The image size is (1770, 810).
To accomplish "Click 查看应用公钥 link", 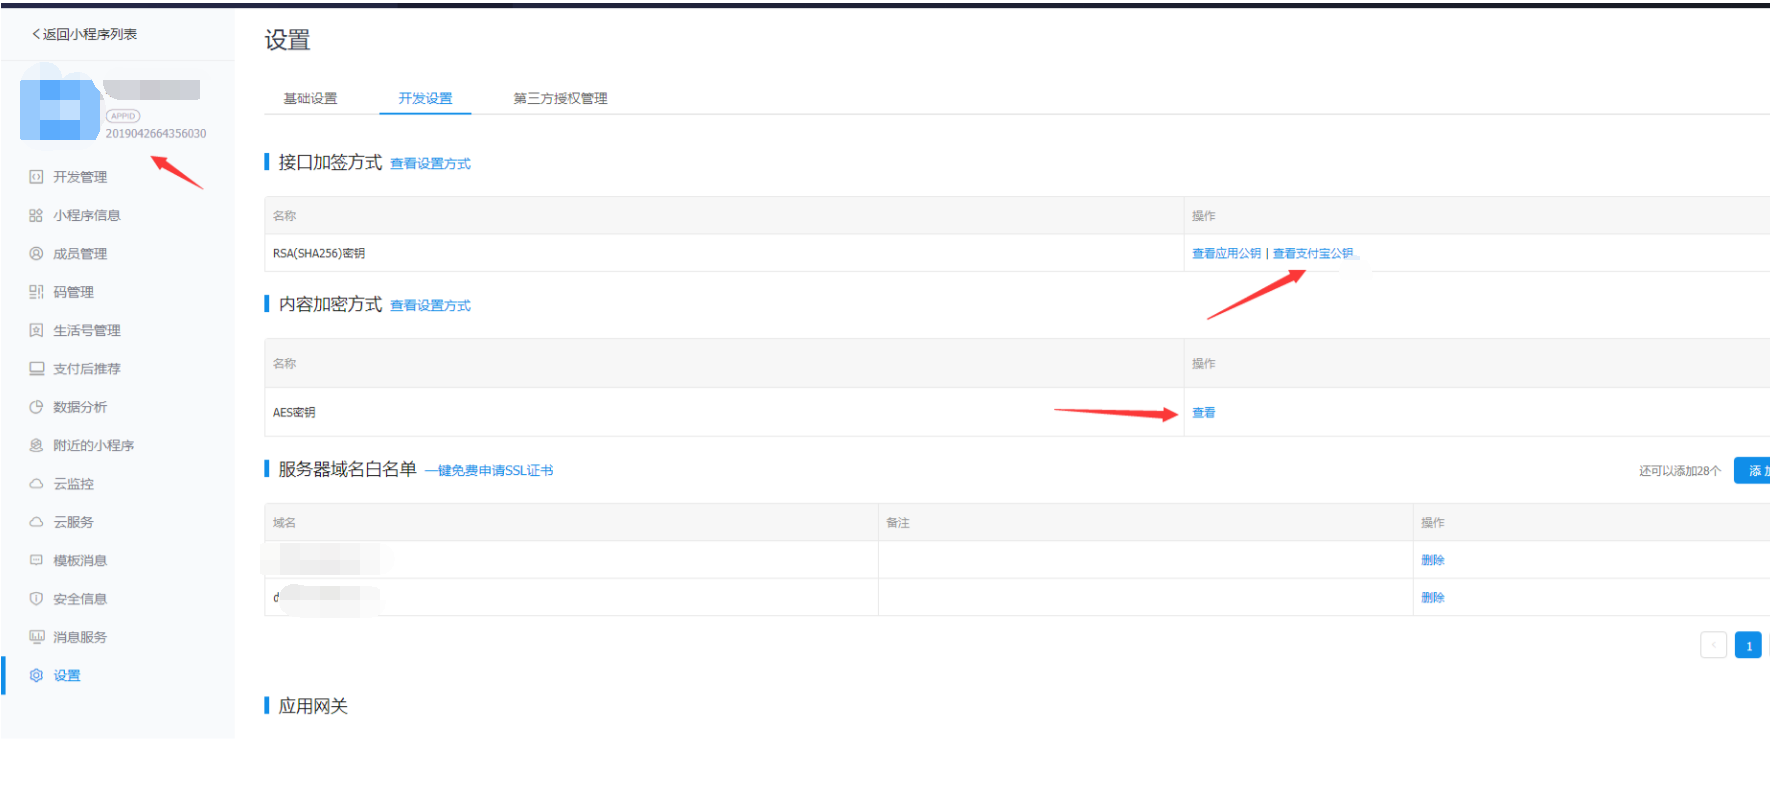I will (x=1226, y=253).
